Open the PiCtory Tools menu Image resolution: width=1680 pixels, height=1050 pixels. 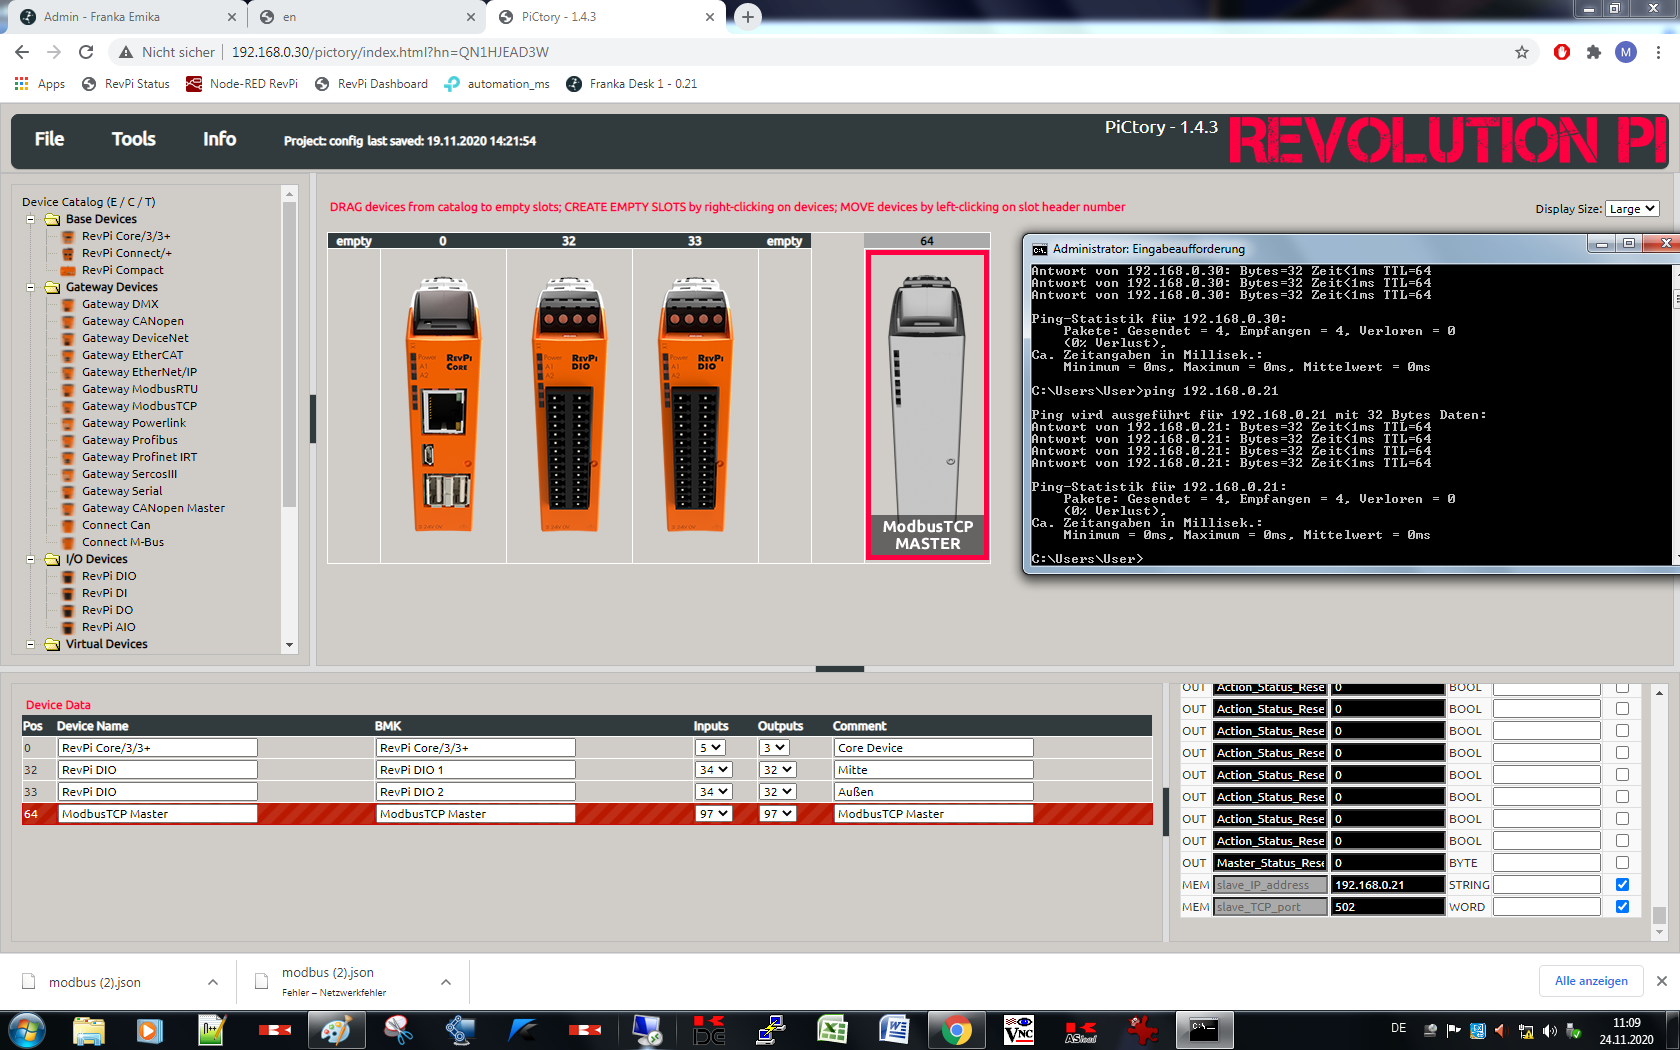tap(133, 139)
